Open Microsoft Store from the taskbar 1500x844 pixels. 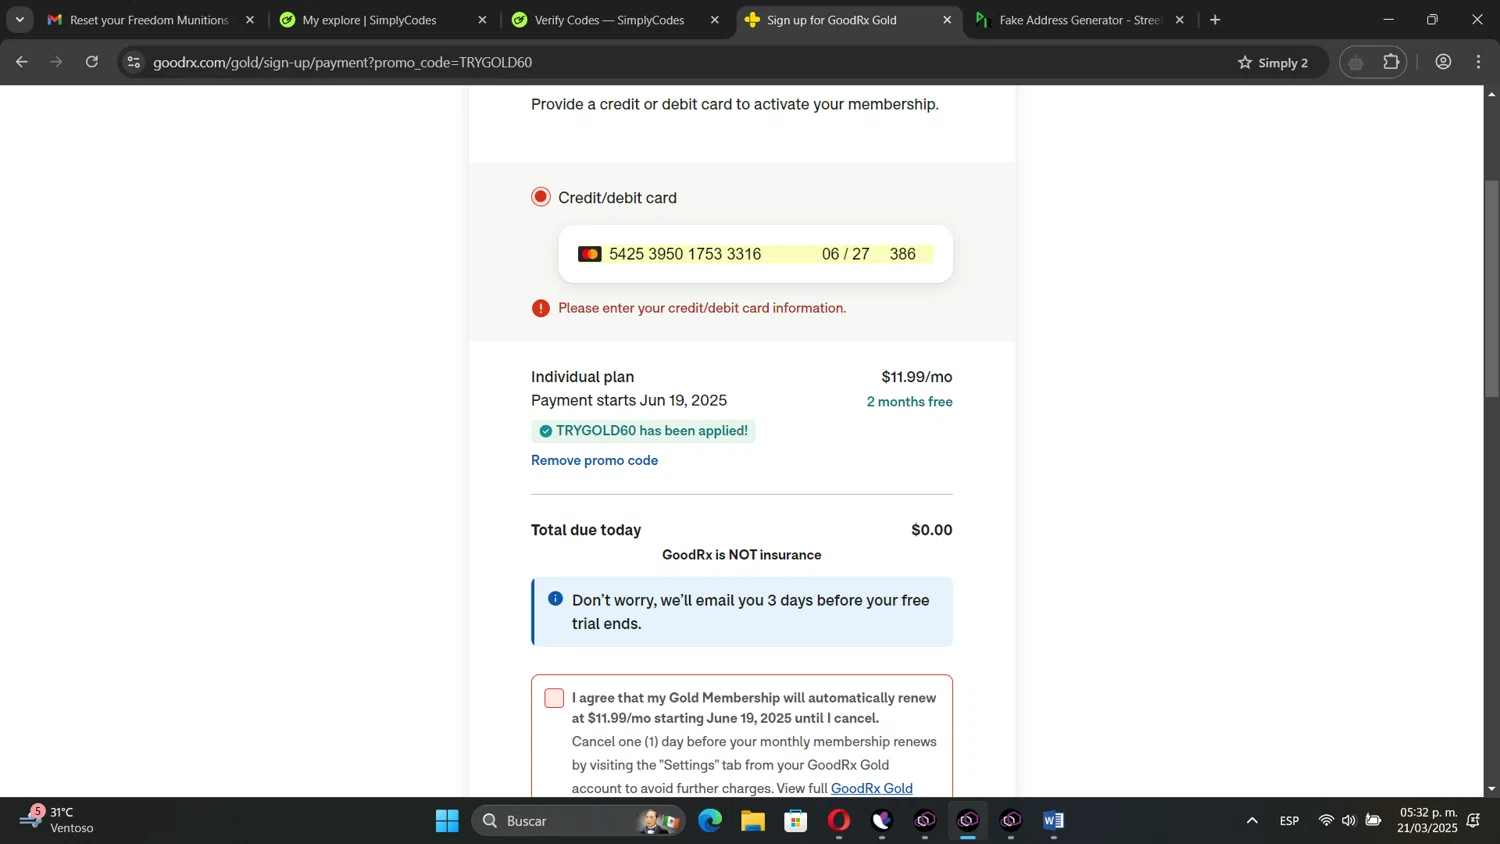796,821
